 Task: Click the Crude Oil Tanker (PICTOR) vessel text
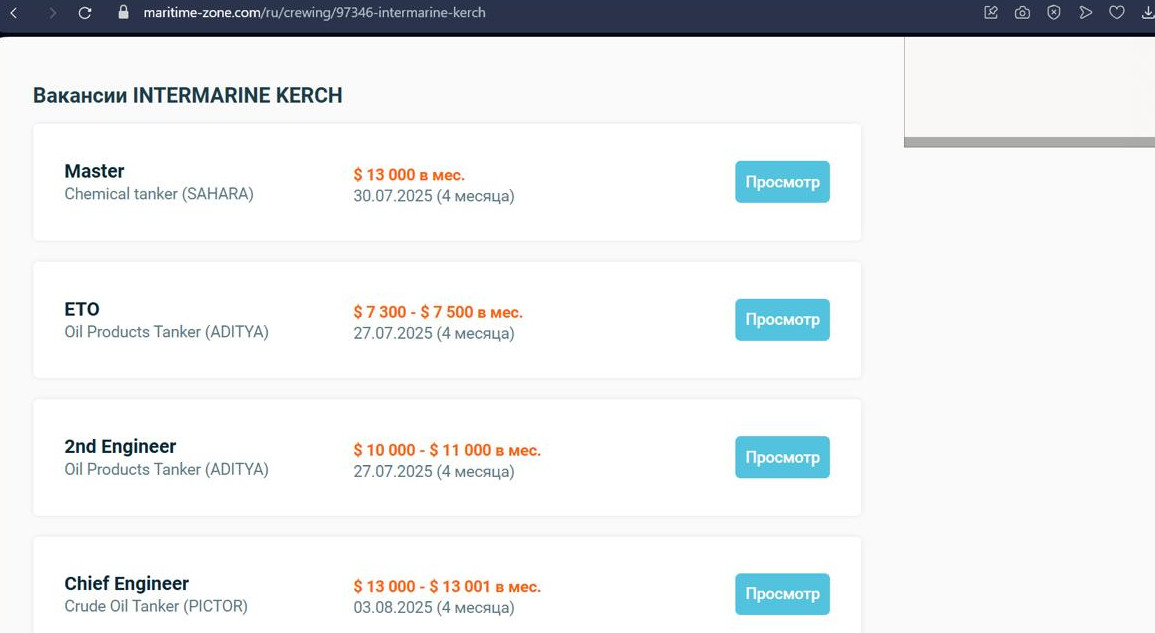[156, 606]
